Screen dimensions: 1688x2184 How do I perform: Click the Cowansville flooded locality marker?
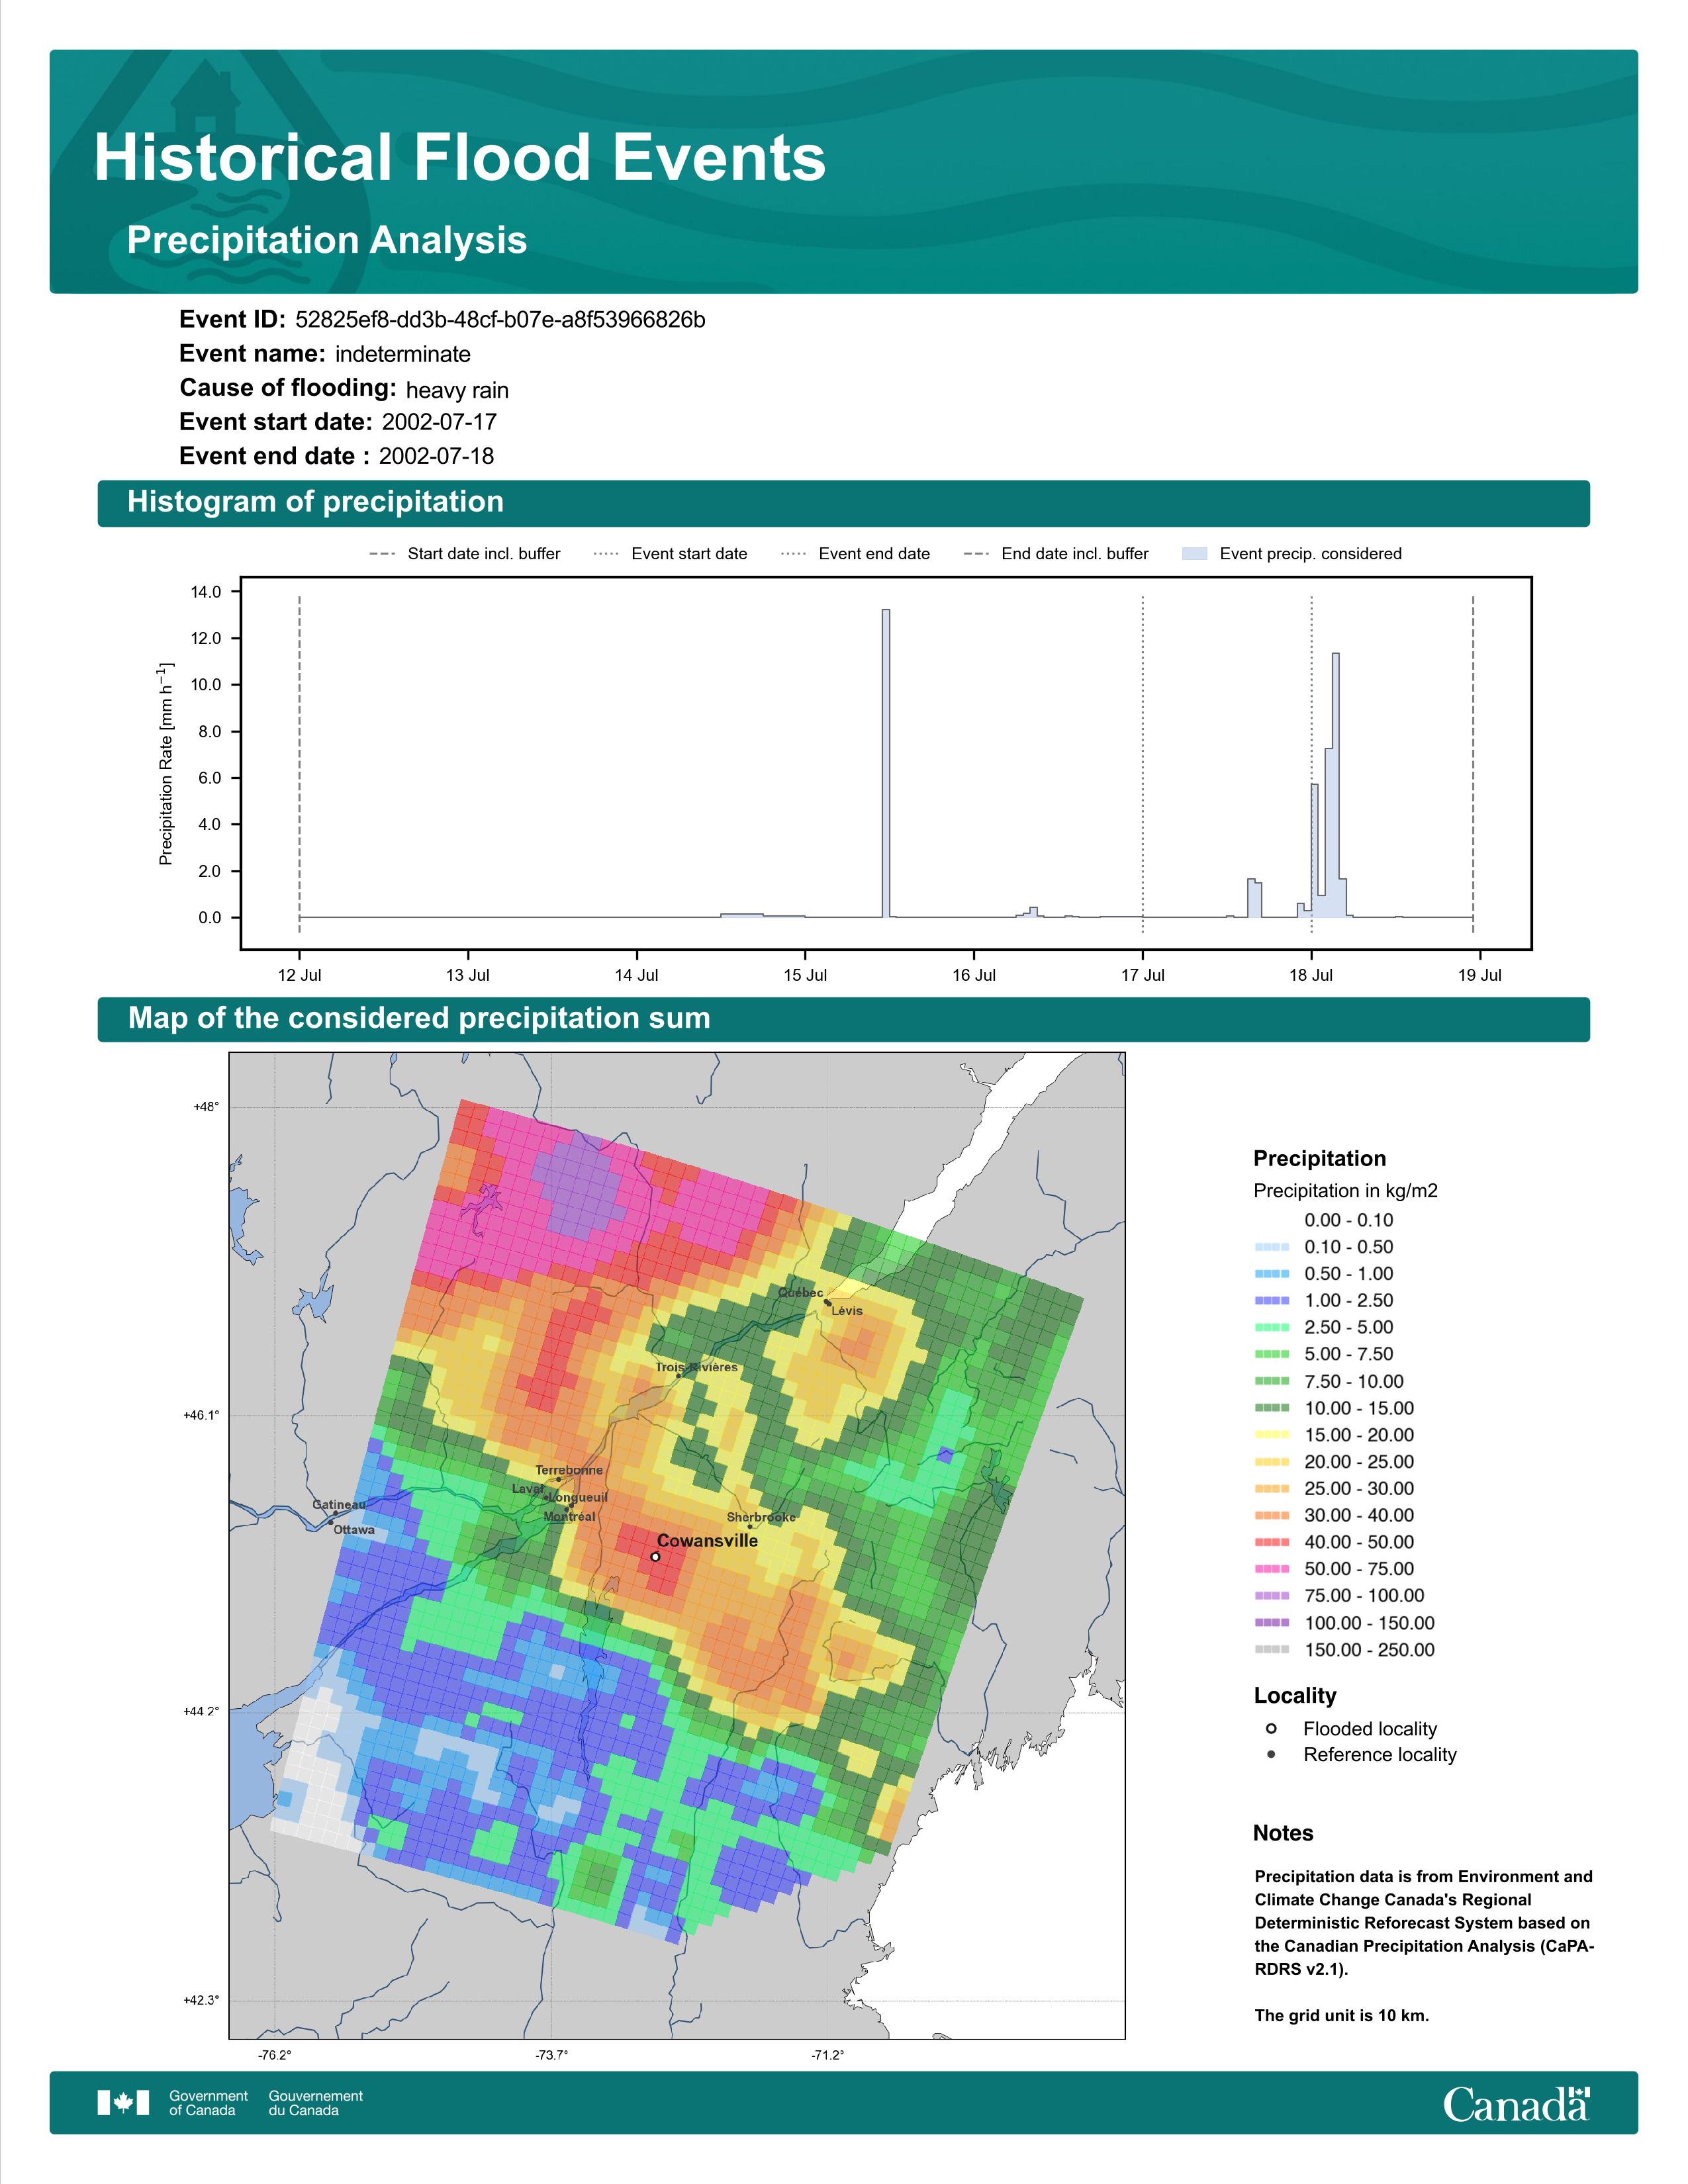[x=655, y=1557]
